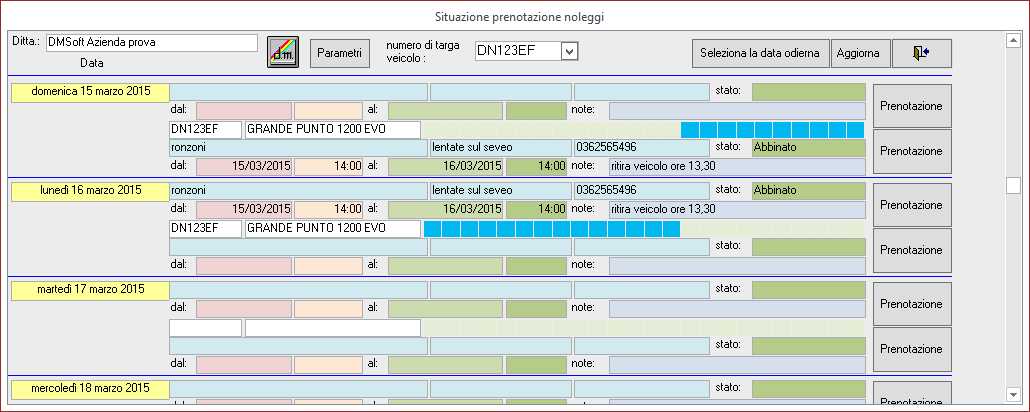Click second Prenotazione button for domenica 15 marzo

click(x=912, y=151)
